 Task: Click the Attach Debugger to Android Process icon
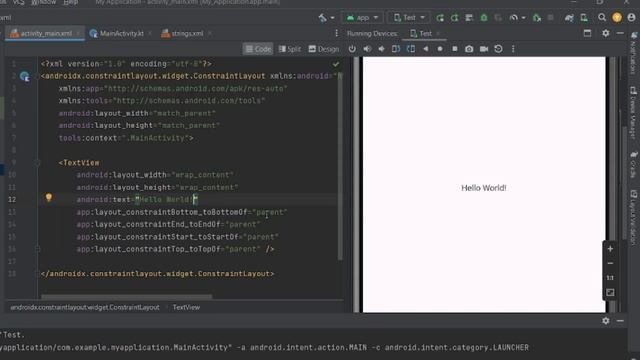[x=537, y=18]
